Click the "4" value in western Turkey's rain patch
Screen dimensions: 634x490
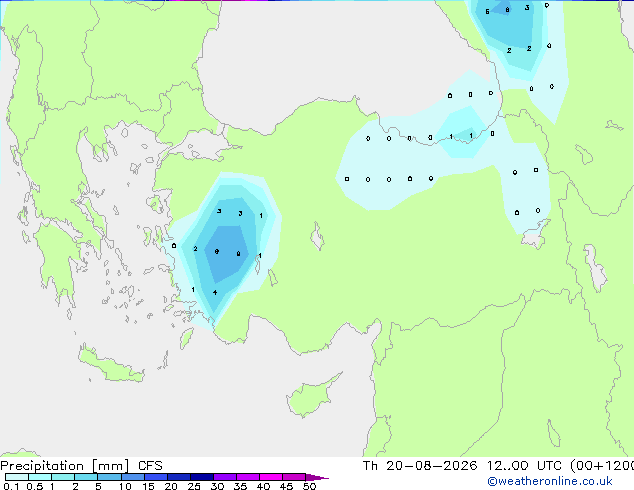[215, 292]
